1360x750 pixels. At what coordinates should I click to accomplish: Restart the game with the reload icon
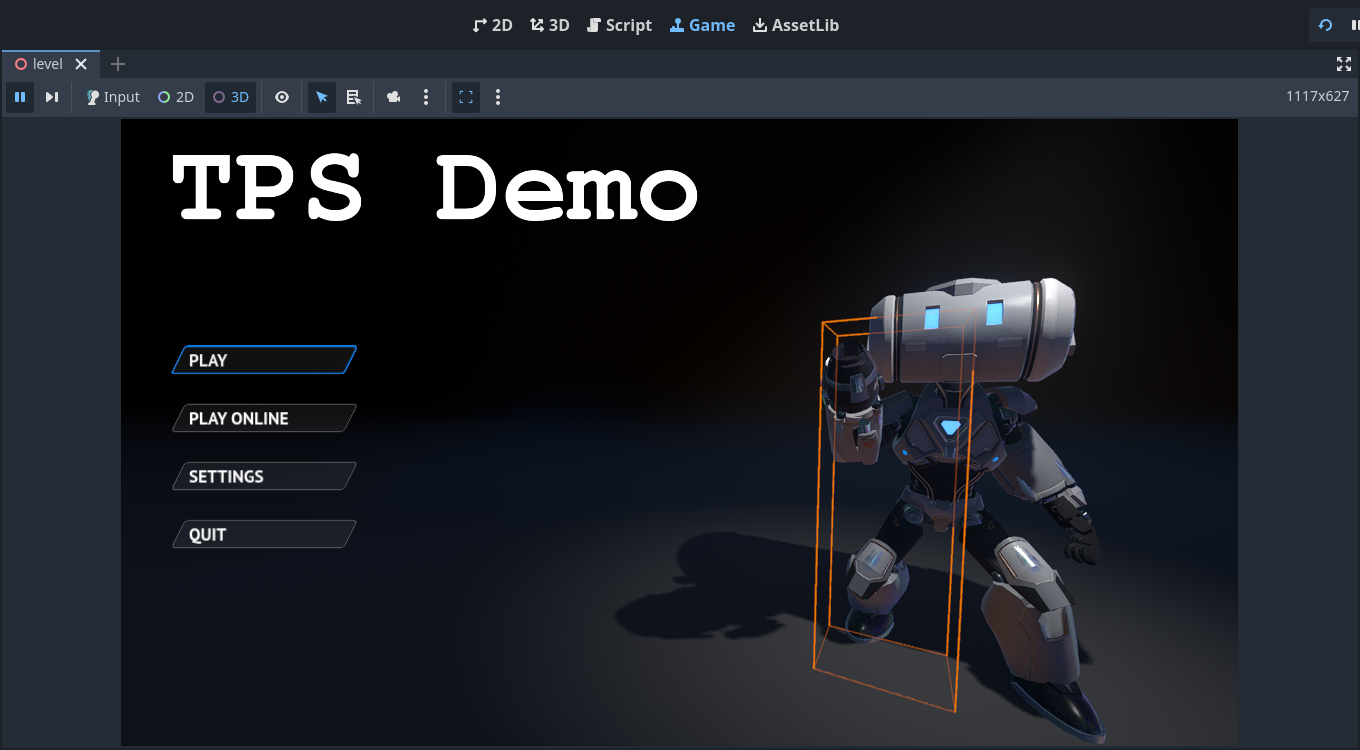click(x=1327, y=25)
